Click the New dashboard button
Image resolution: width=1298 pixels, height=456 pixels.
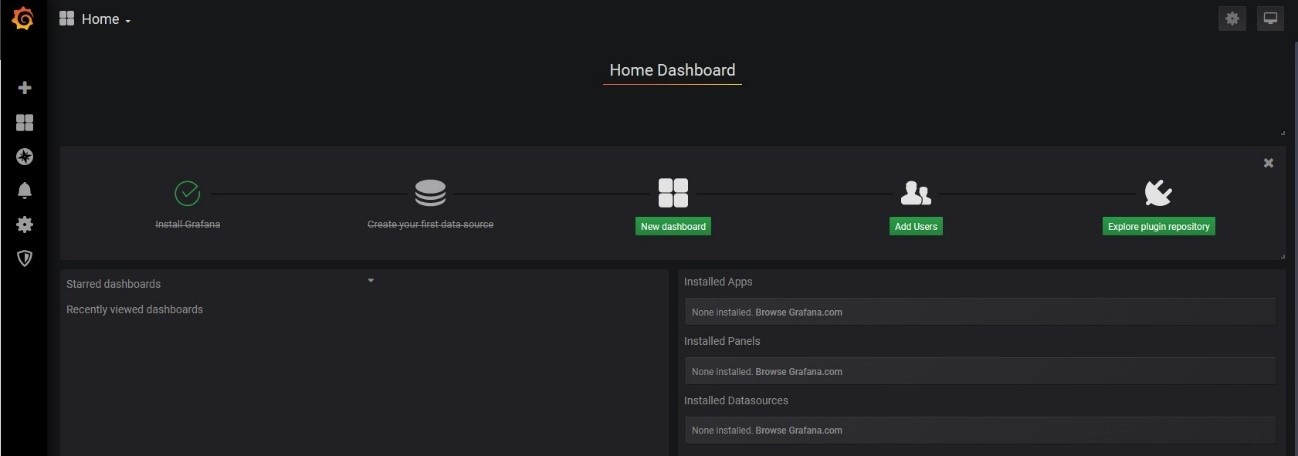[x=673, y=227]
